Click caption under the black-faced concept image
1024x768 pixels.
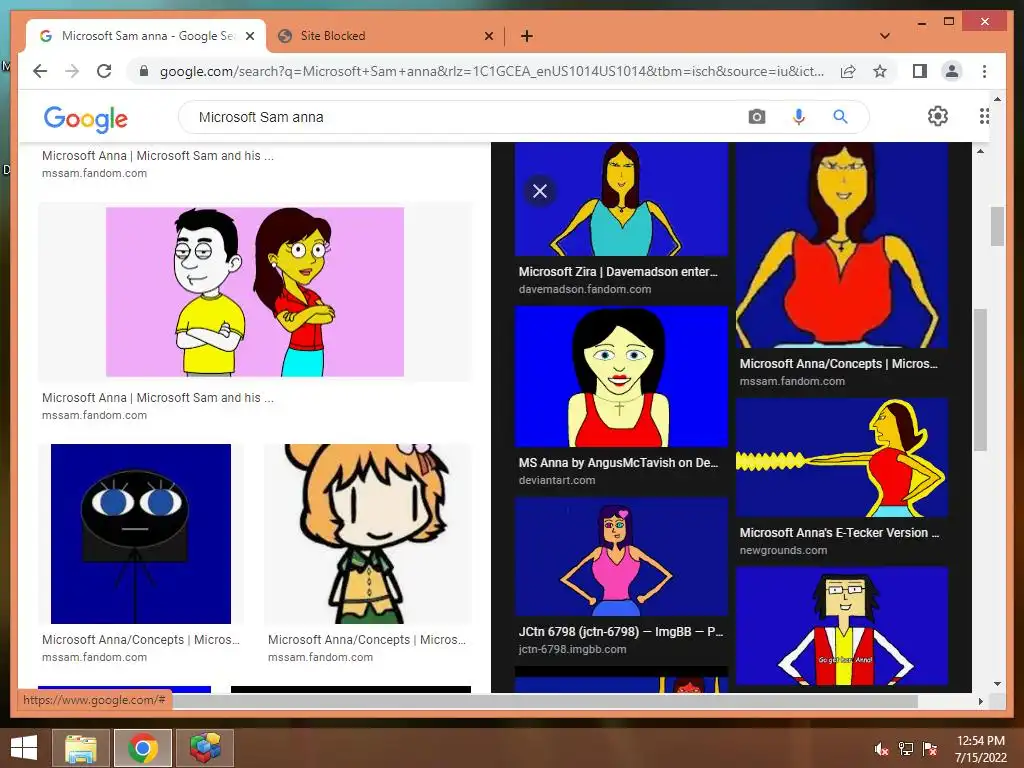coord(140,640)
